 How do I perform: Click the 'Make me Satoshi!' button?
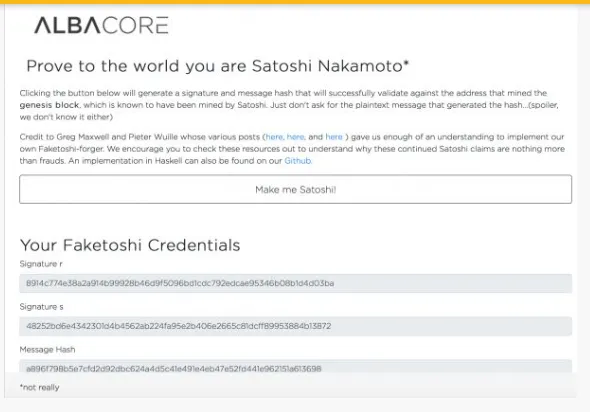pos(295,189)
